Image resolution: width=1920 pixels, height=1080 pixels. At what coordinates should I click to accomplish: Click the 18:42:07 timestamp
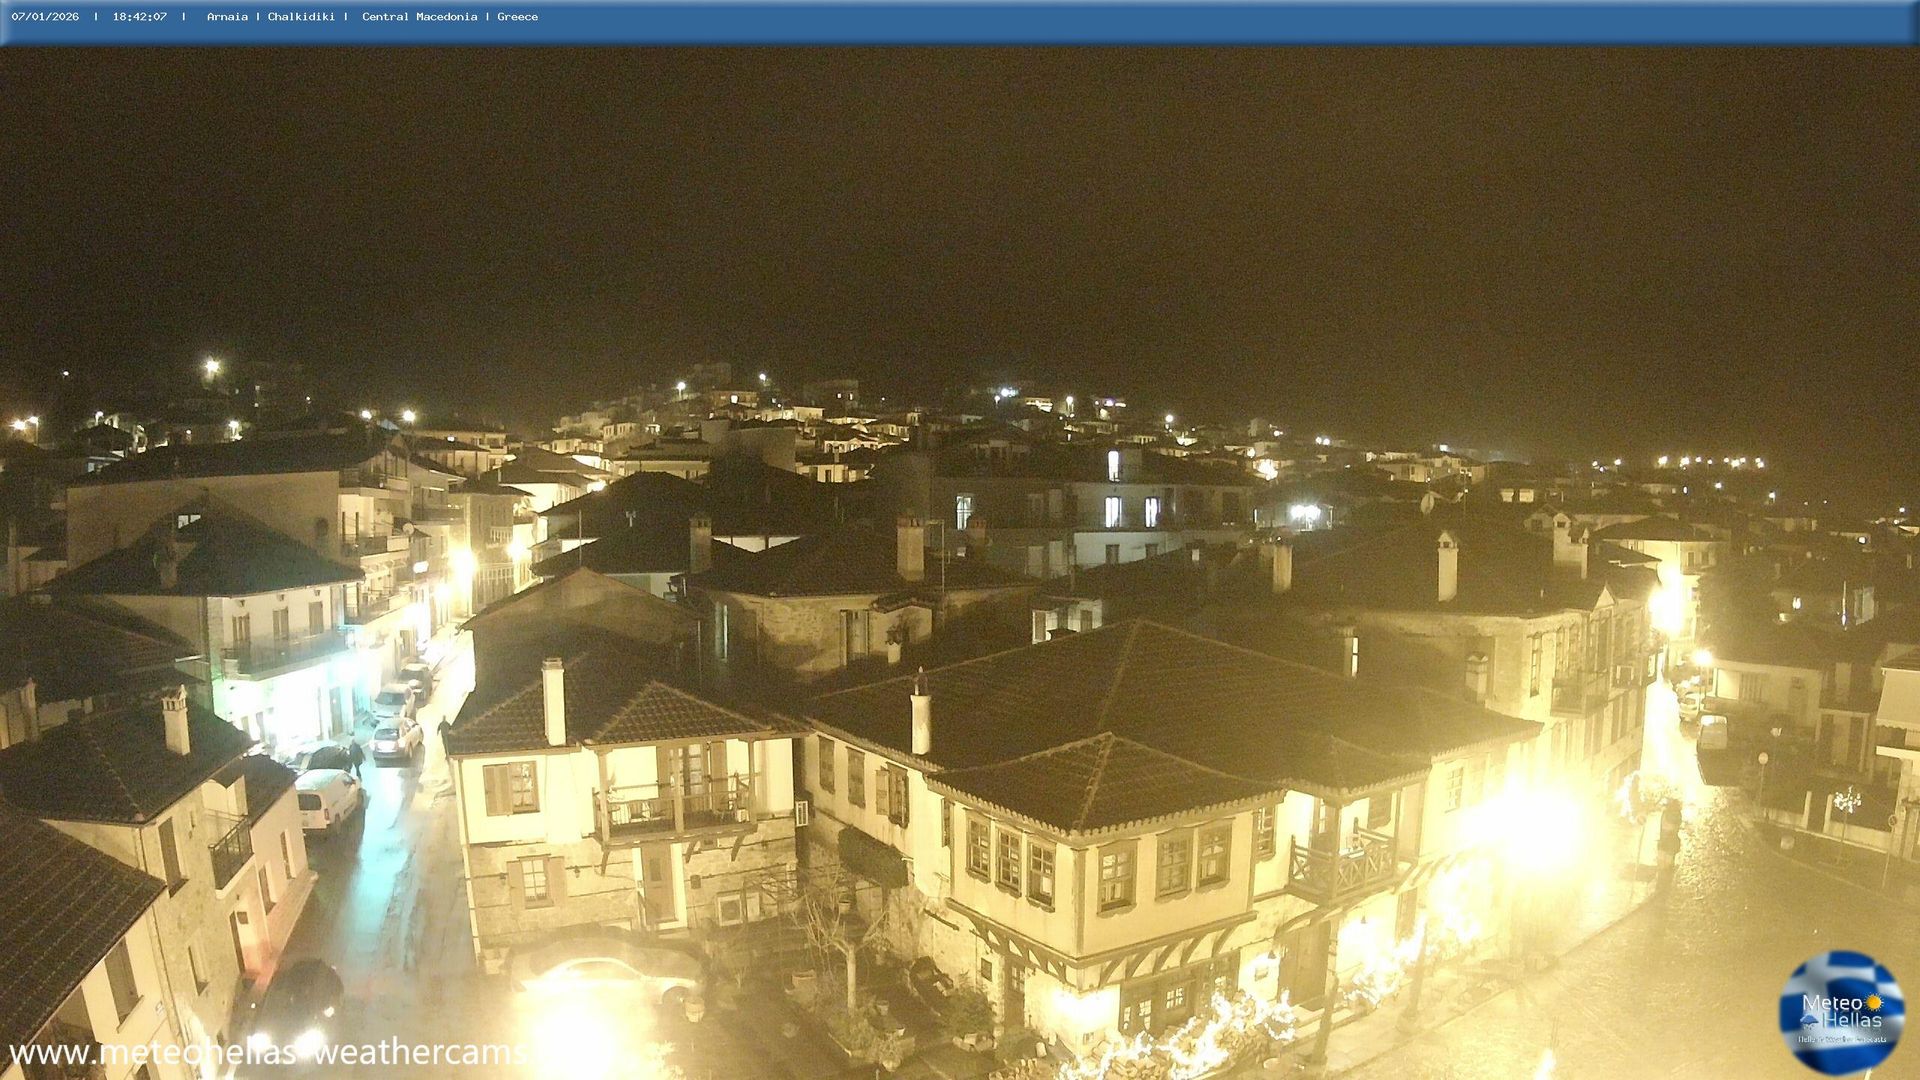139,17
